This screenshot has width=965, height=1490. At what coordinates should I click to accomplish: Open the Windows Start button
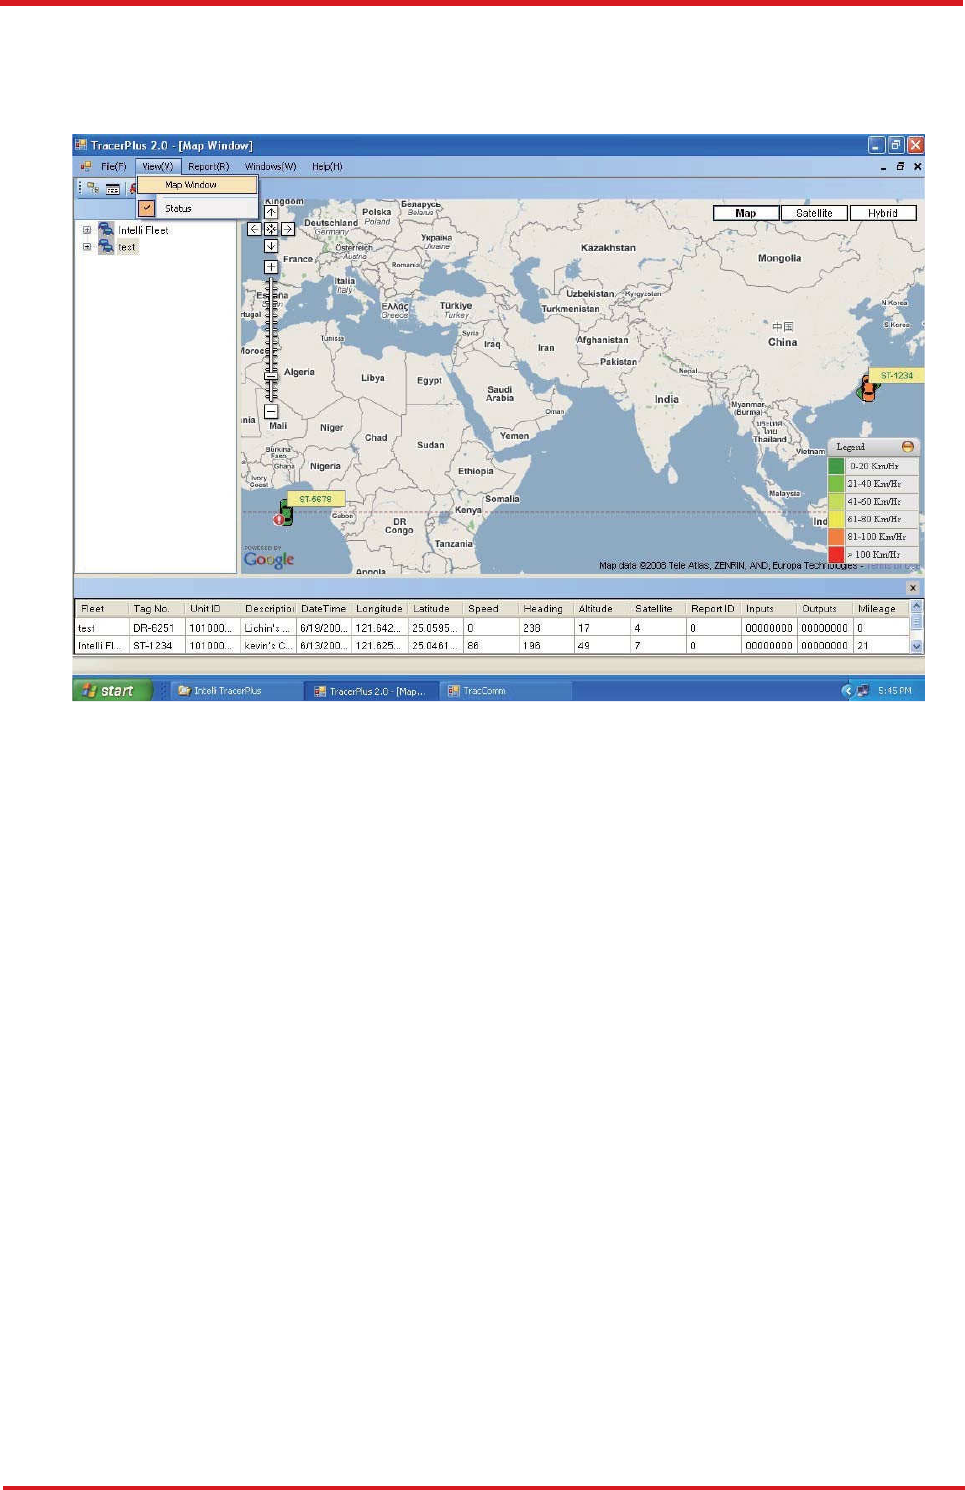click(111, 690)
